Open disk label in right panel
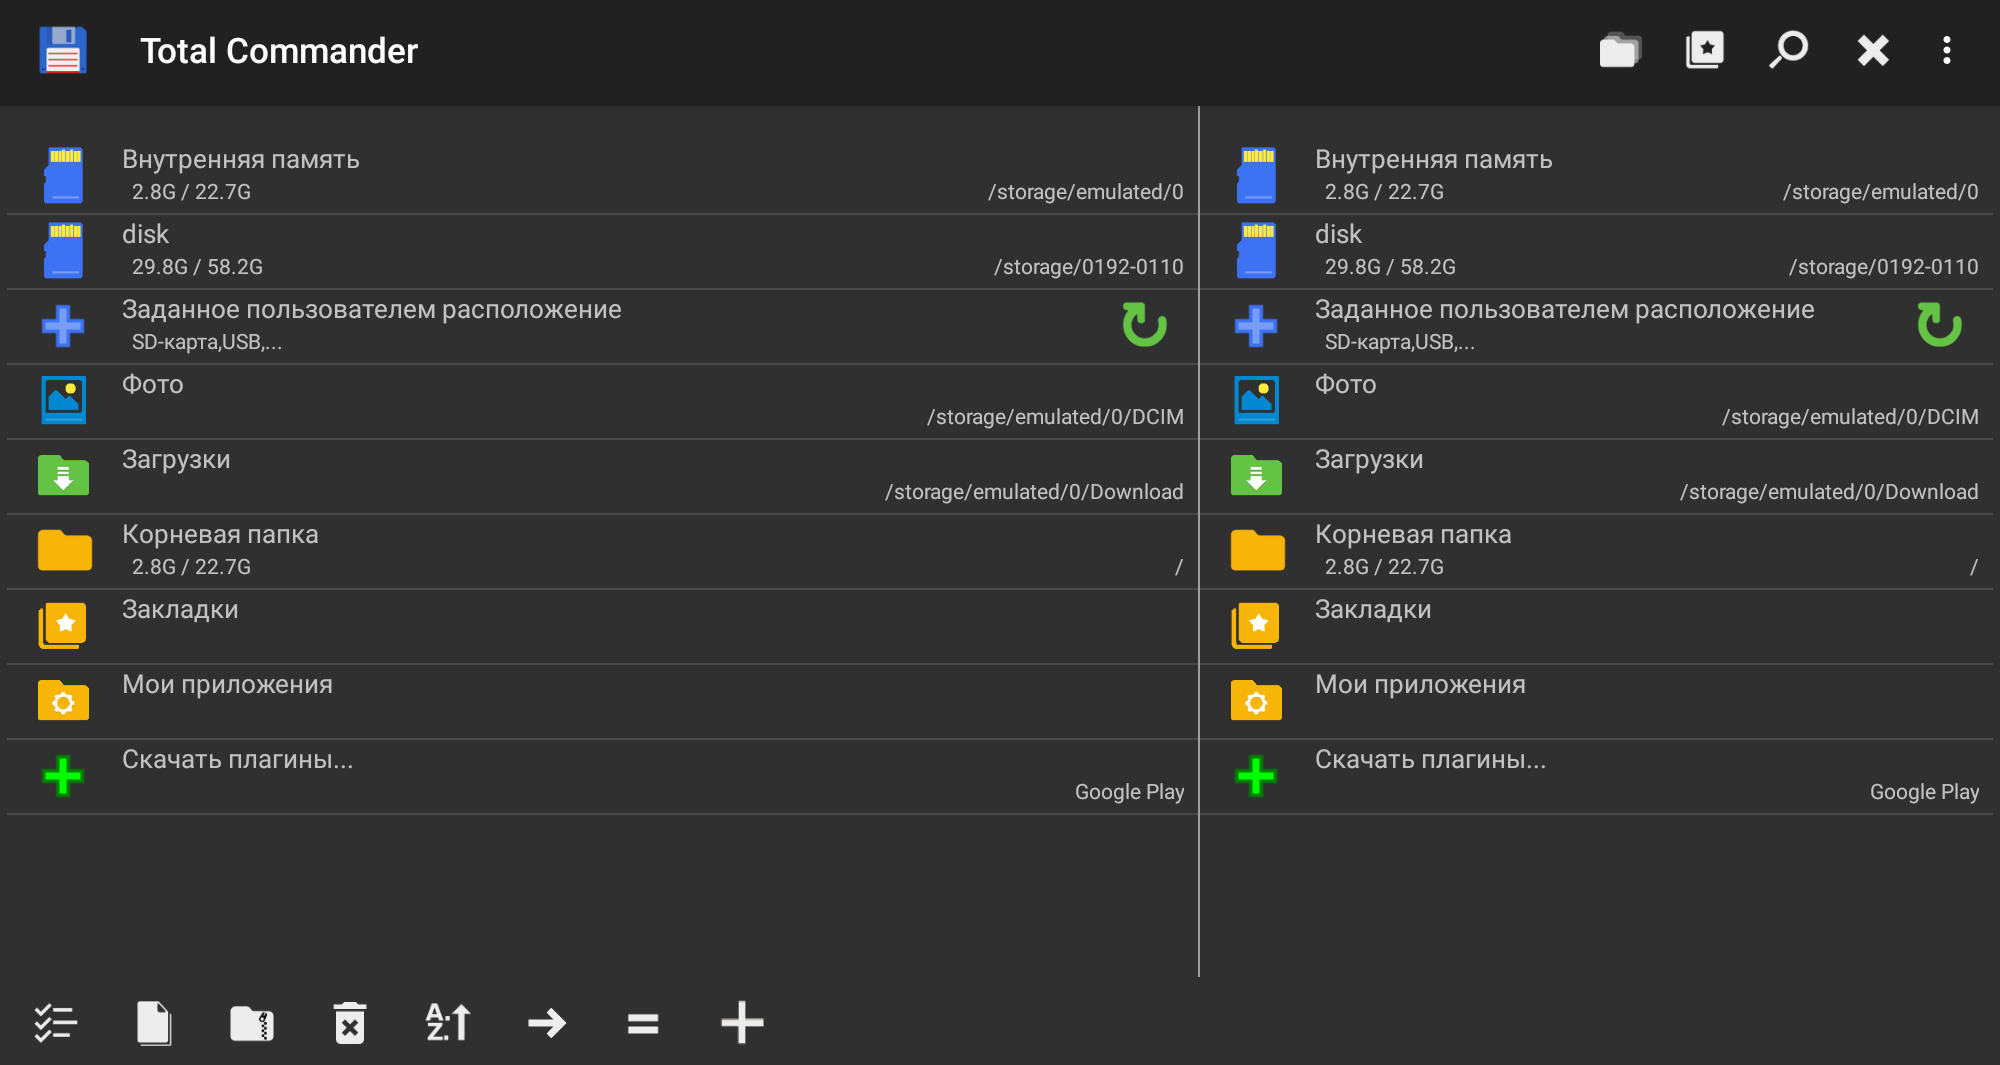 [x=1338, y=234]
